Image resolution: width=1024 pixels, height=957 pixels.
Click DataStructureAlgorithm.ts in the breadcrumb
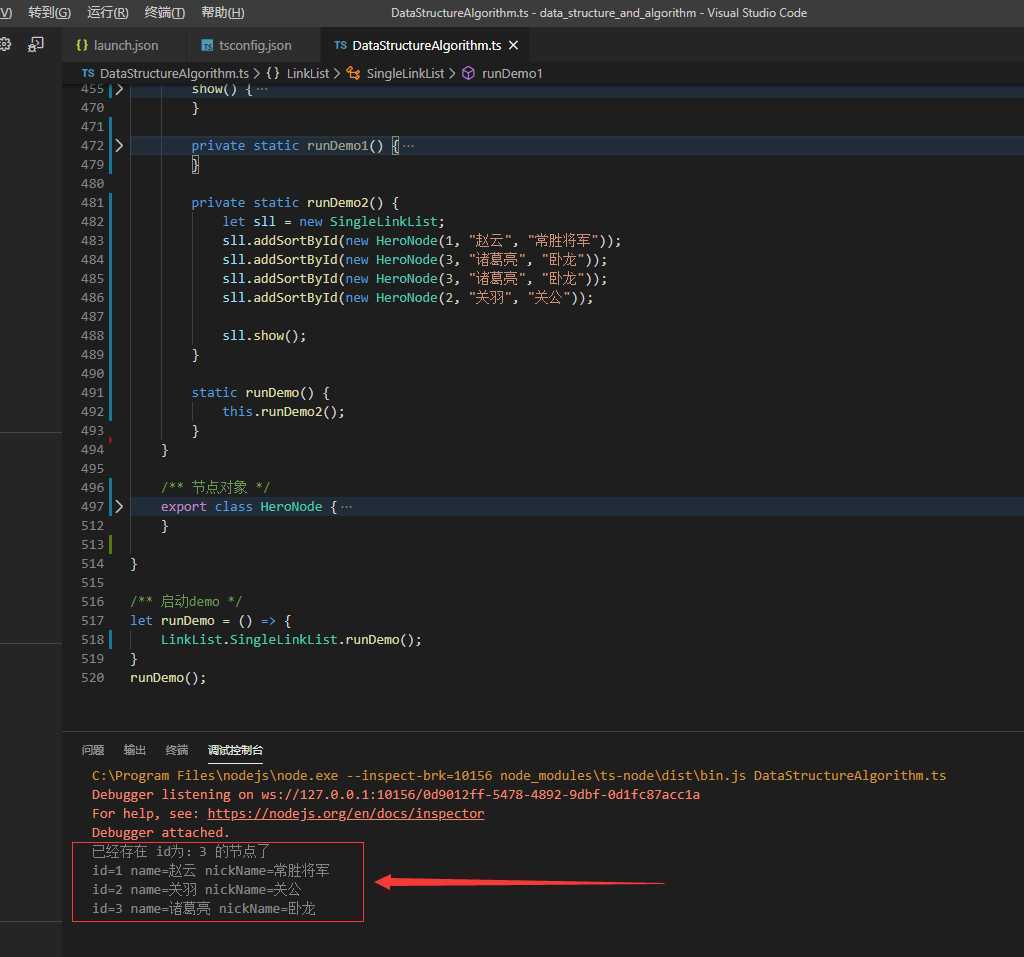pos(174,73)
